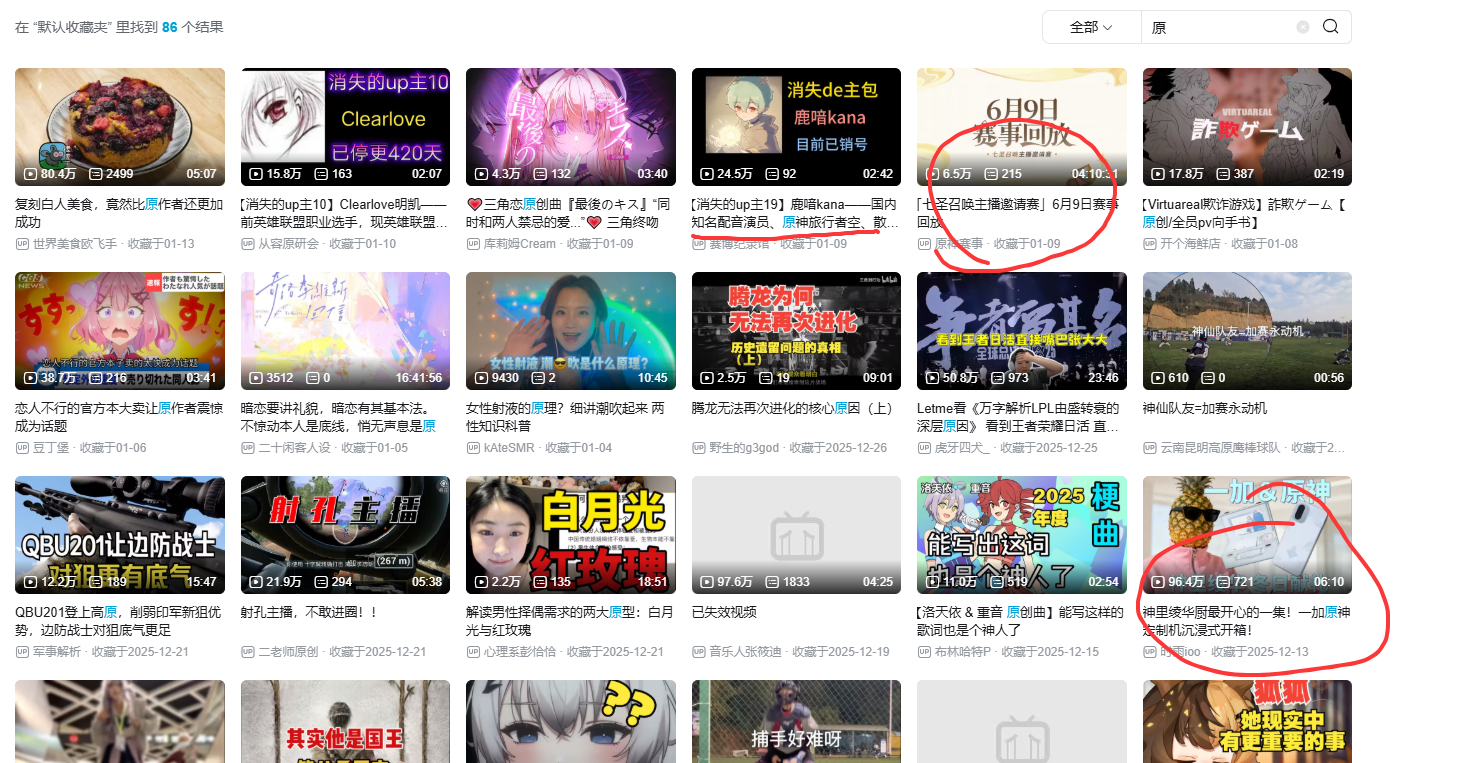
Task: Clear the search field text
Action: (1303, 27)
